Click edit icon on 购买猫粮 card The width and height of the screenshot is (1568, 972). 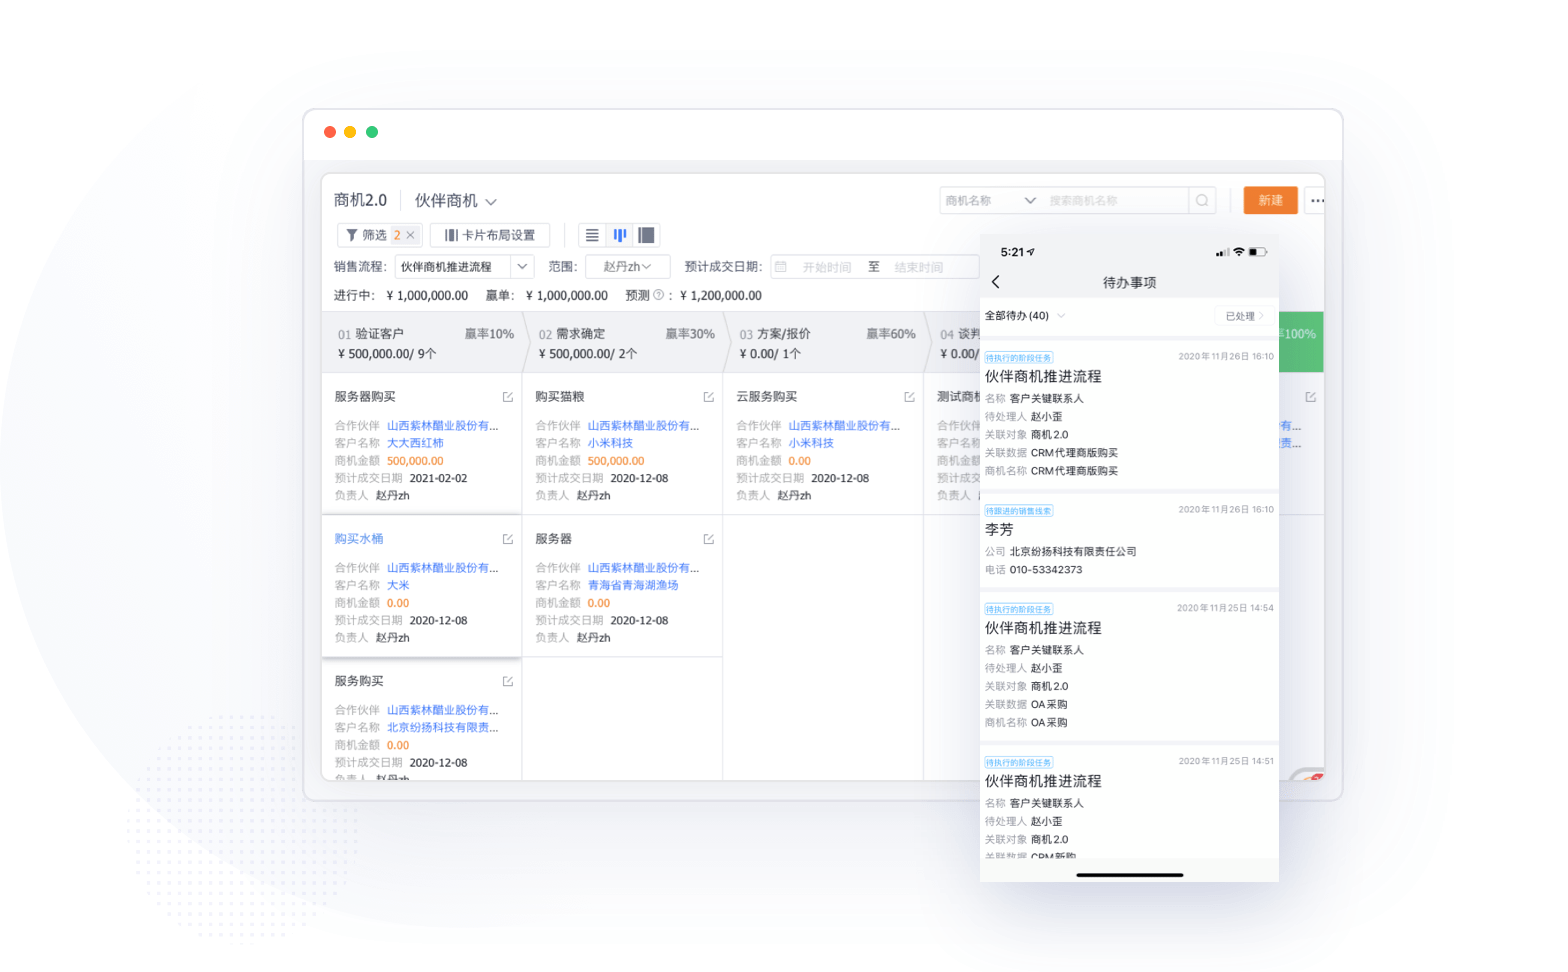(709, 397)
